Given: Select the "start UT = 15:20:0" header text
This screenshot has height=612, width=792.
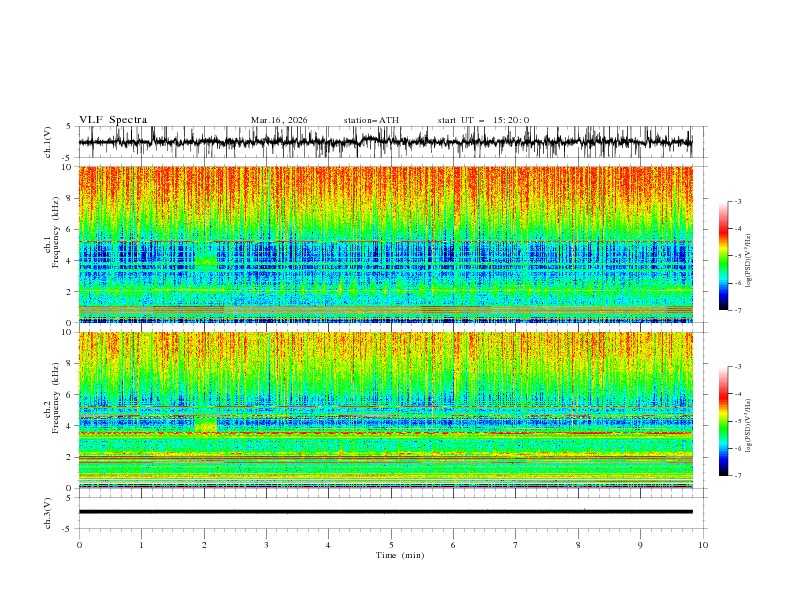Looking at the screenshot, I should (x=483, y=120).
